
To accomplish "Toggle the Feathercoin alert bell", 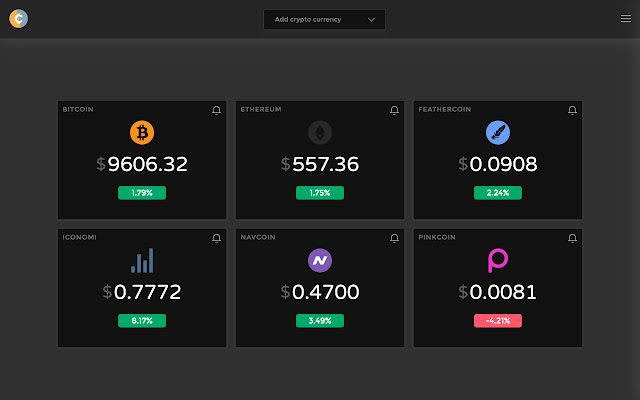I will tap(572, 110).
